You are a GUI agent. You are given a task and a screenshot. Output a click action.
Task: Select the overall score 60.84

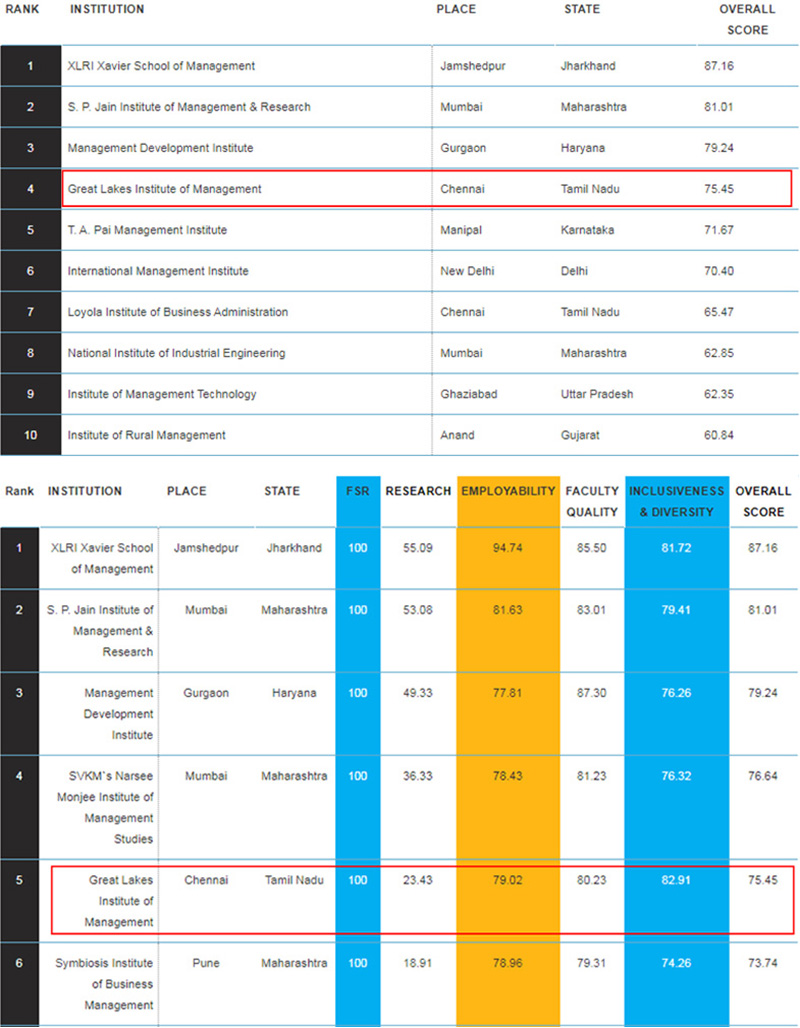[x=719, y=435]
